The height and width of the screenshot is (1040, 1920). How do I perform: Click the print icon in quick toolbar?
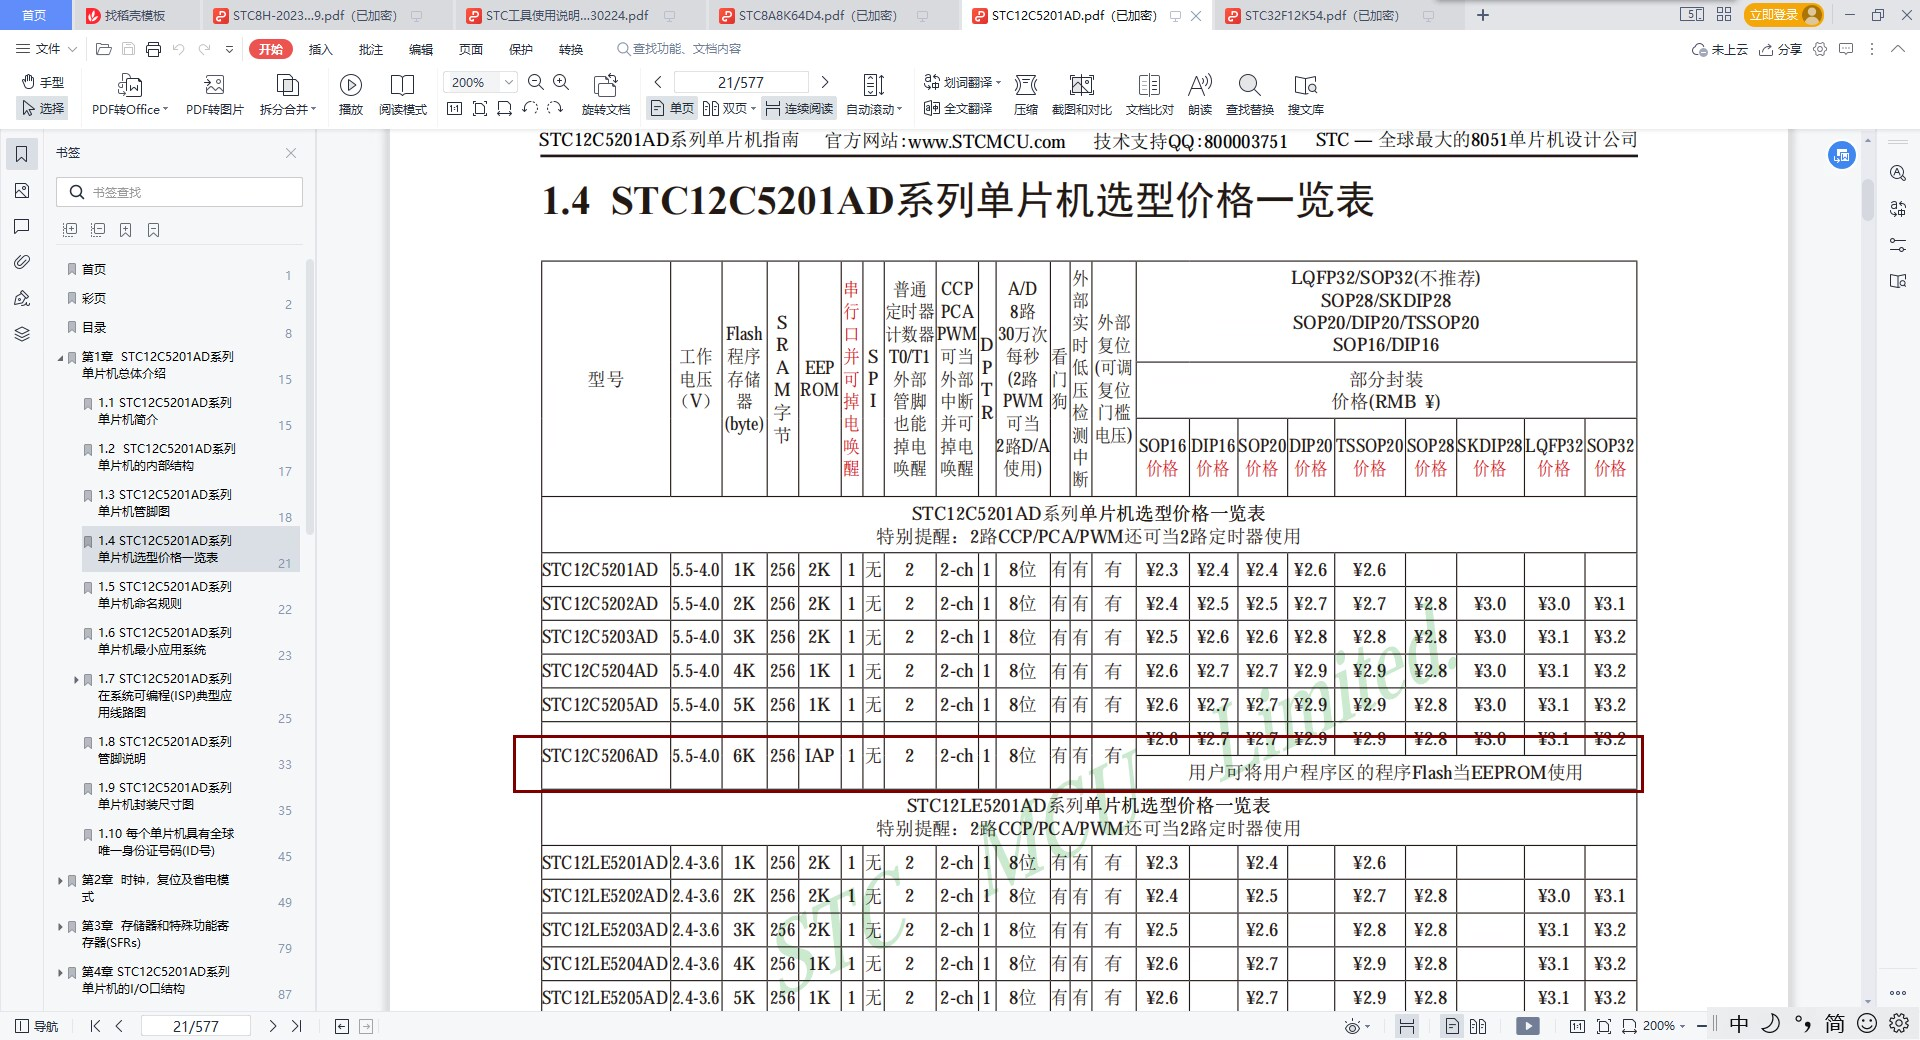pyautogui.click(x=153, y=49)
